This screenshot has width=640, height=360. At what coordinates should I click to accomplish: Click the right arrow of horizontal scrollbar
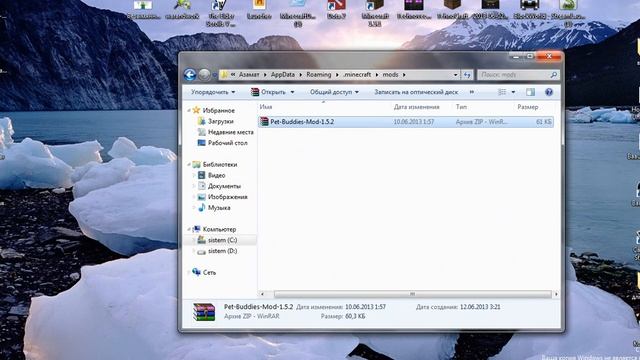coord(556,294)
